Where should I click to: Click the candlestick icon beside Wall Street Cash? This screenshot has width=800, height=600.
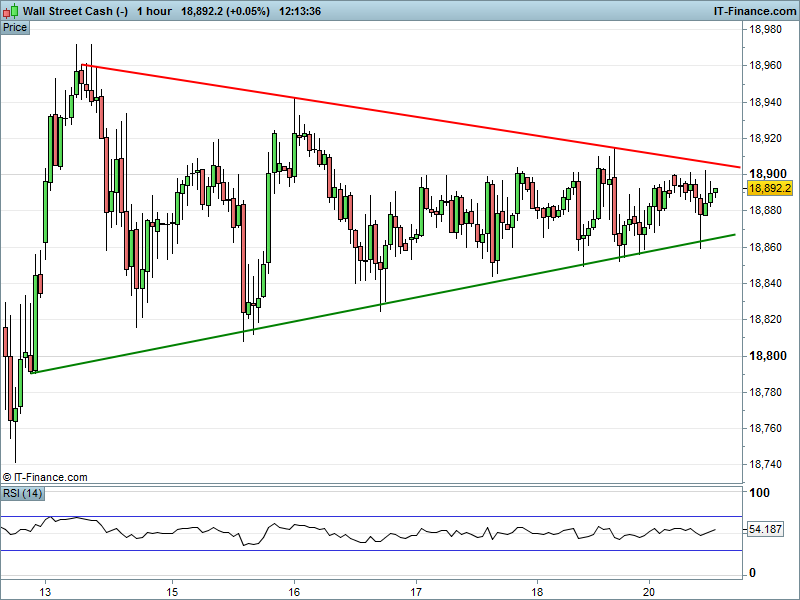point(11,11)
